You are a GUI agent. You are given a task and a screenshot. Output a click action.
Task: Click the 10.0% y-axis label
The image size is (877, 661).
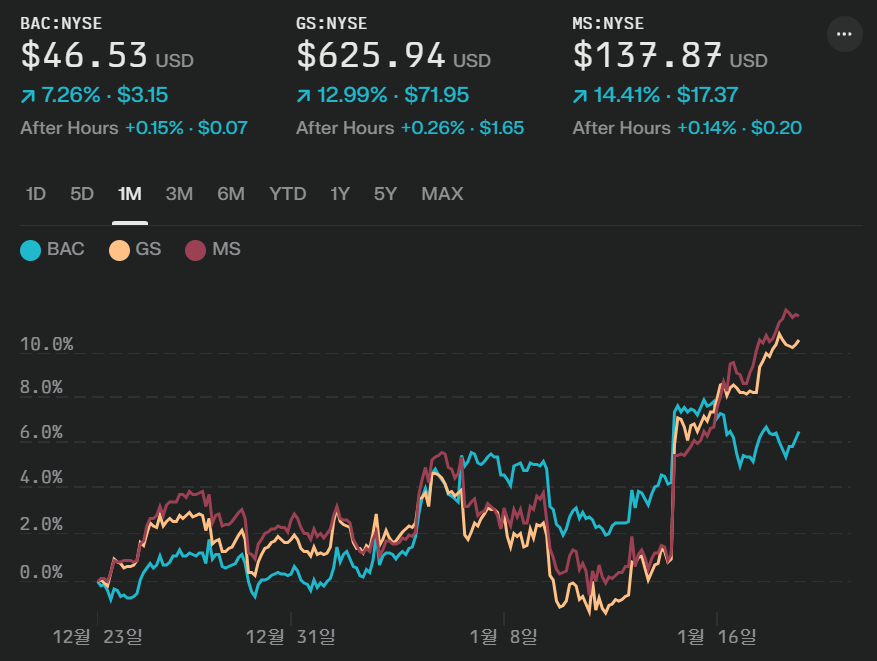(x=46, y=344)
